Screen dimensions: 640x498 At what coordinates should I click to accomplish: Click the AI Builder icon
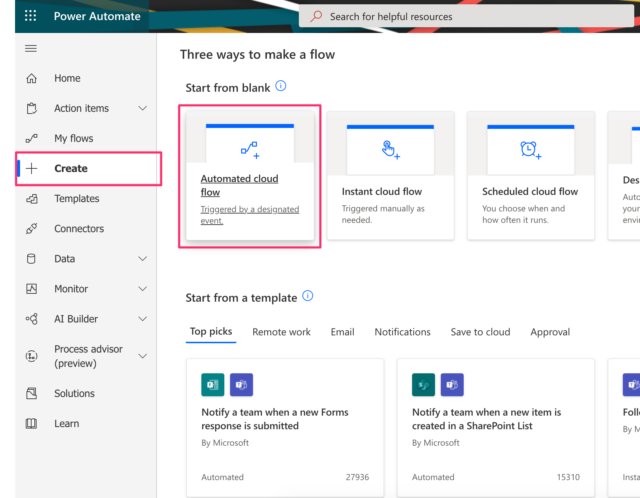coord(31,319)
